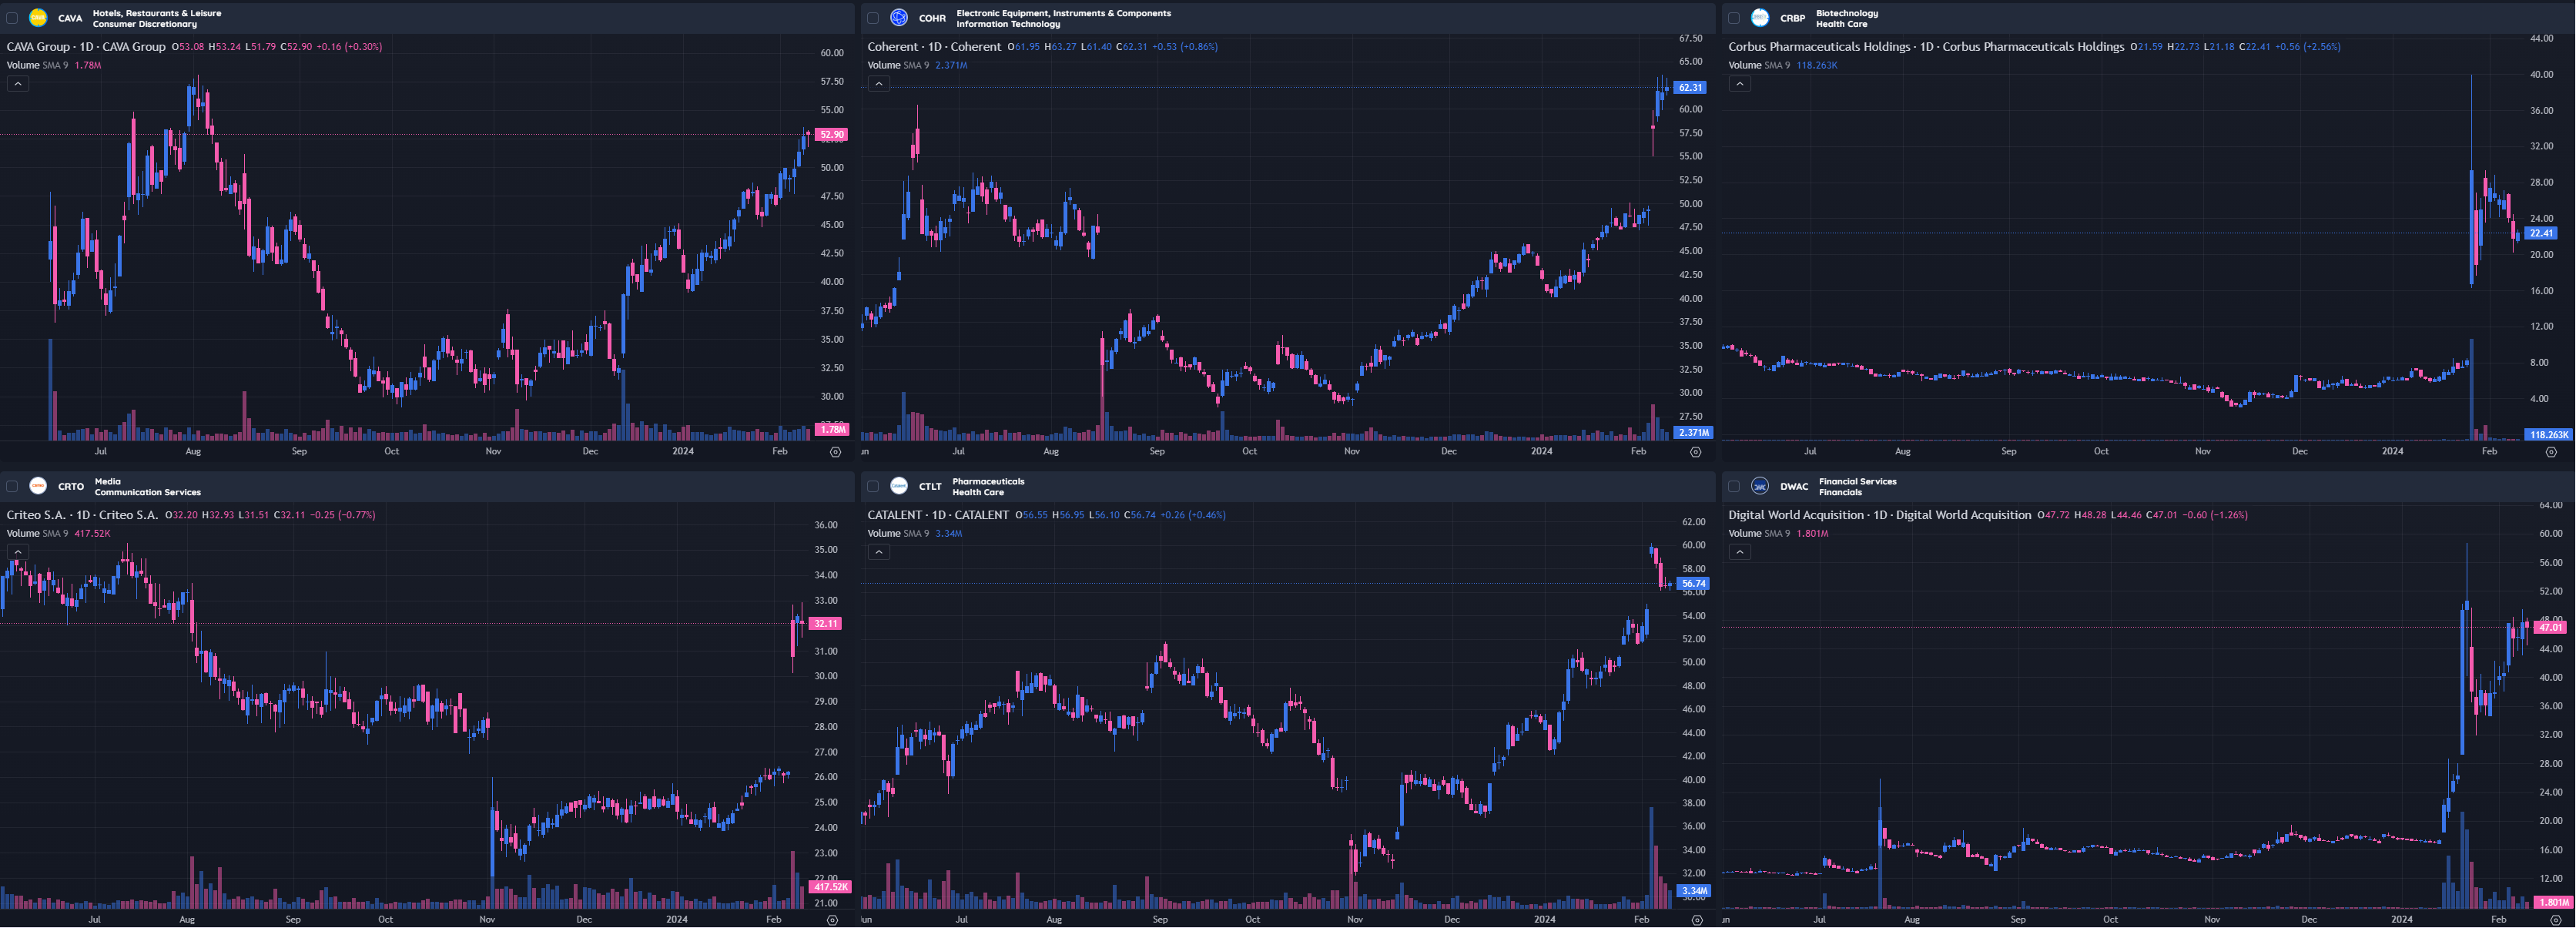Click the CAVA company logo icon
2576x928 pixels.
click(x=38, y=18)
